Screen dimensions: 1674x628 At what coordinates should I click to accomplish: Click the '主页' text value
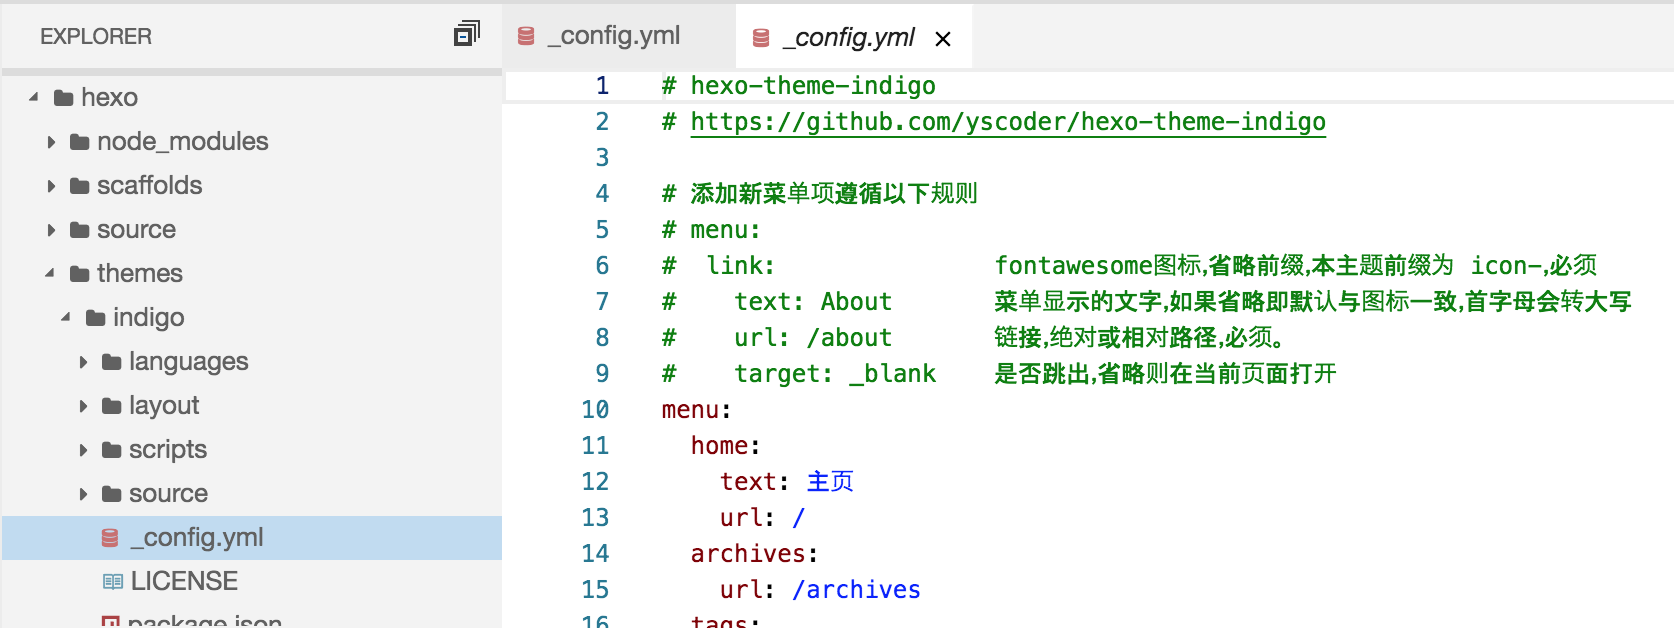tap(830, 482)
